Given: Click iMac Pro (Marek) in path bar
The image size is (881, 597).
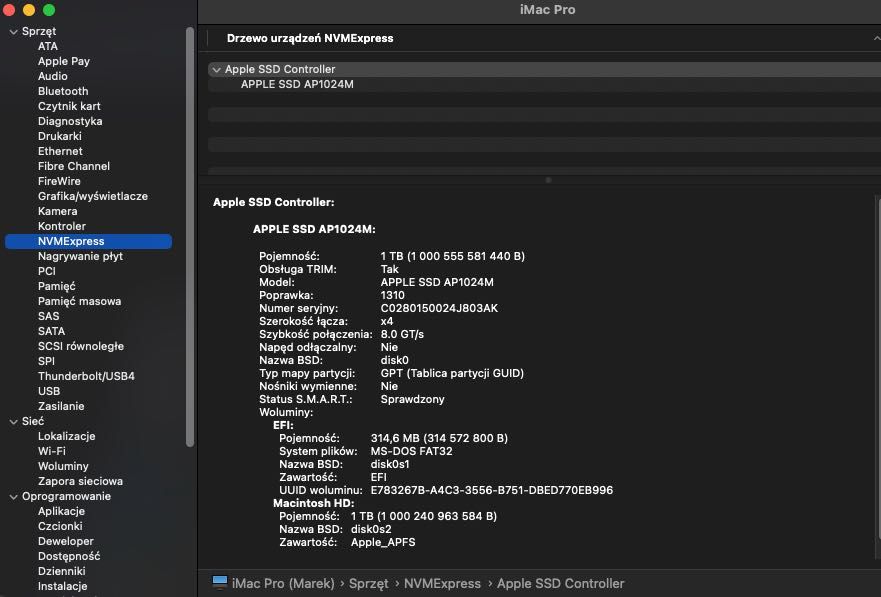Looking at the screenshot, I should click(283, 583).
